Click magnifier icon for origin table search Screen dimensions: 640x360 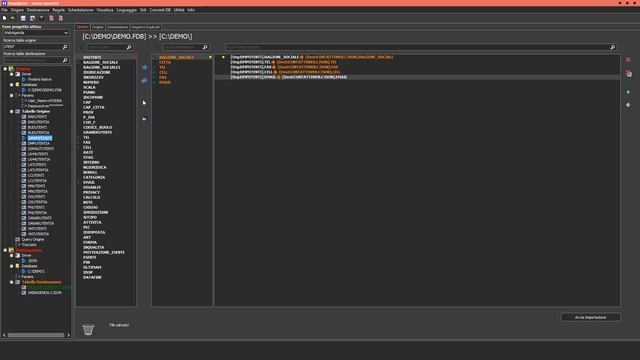(x=65, y=47)
